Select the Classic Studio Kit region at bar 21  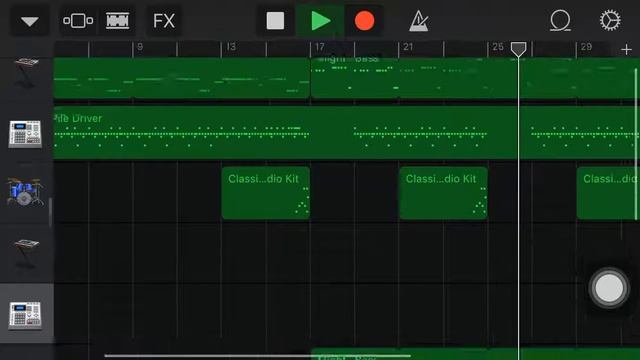pos(443,193)
